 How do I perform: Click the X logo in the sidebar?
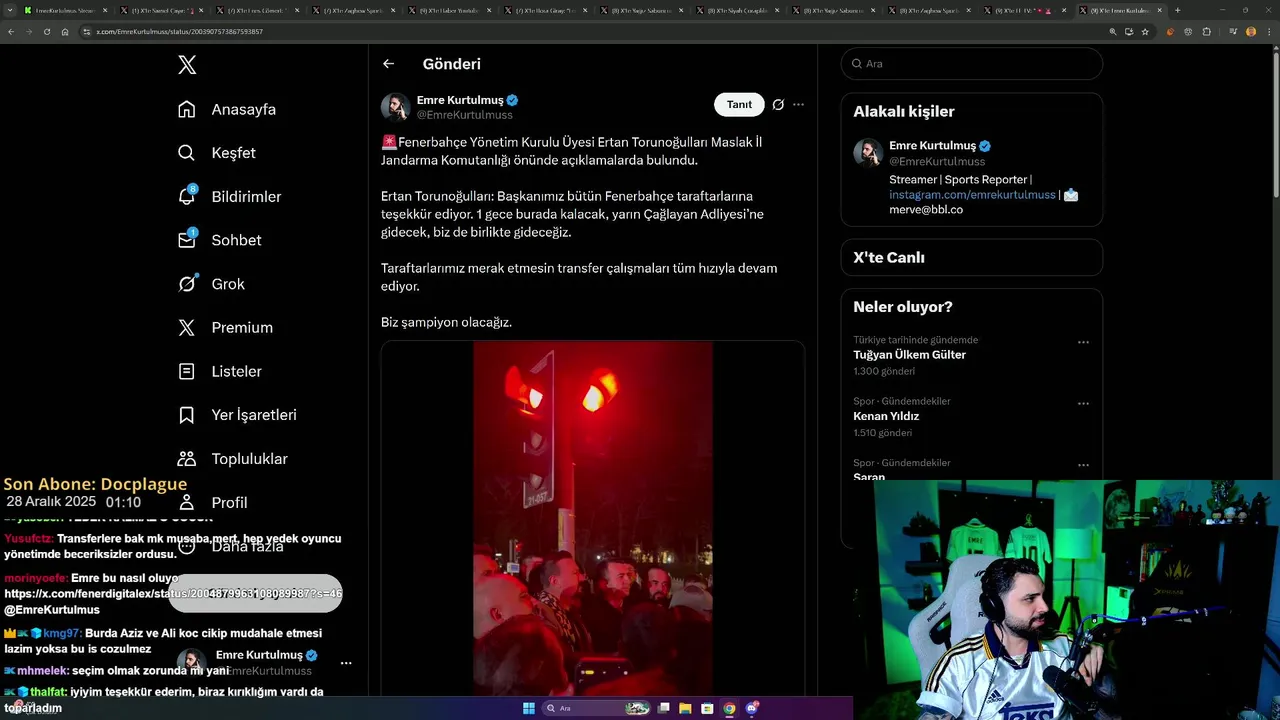187,65
